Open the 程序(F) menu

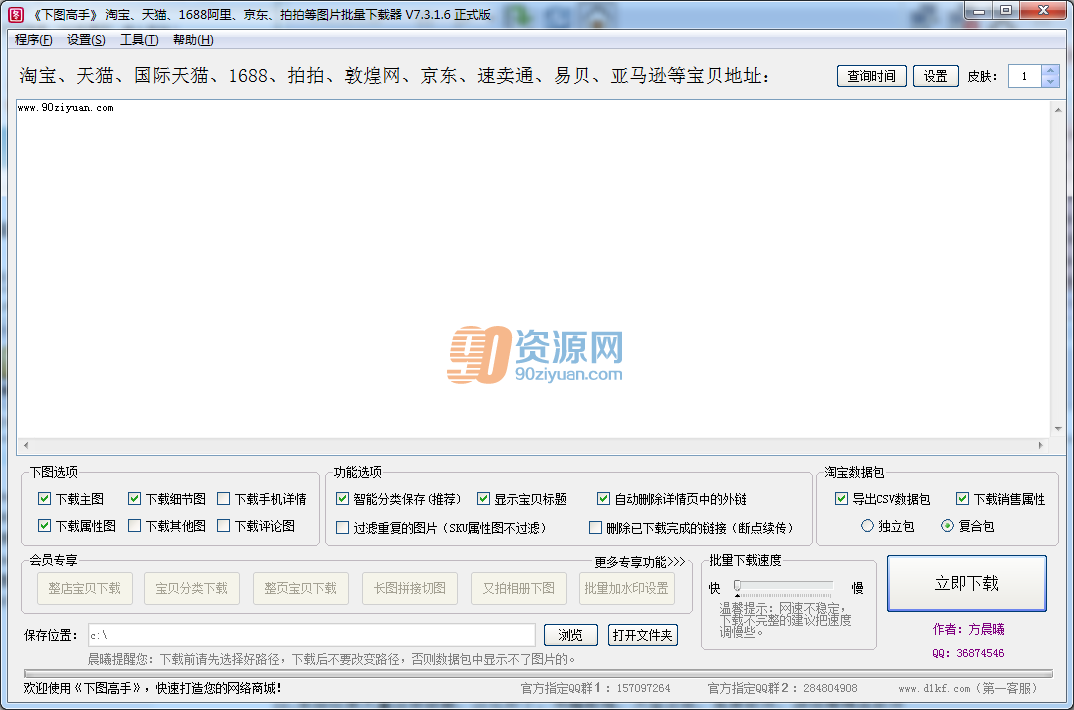point(34,40)
